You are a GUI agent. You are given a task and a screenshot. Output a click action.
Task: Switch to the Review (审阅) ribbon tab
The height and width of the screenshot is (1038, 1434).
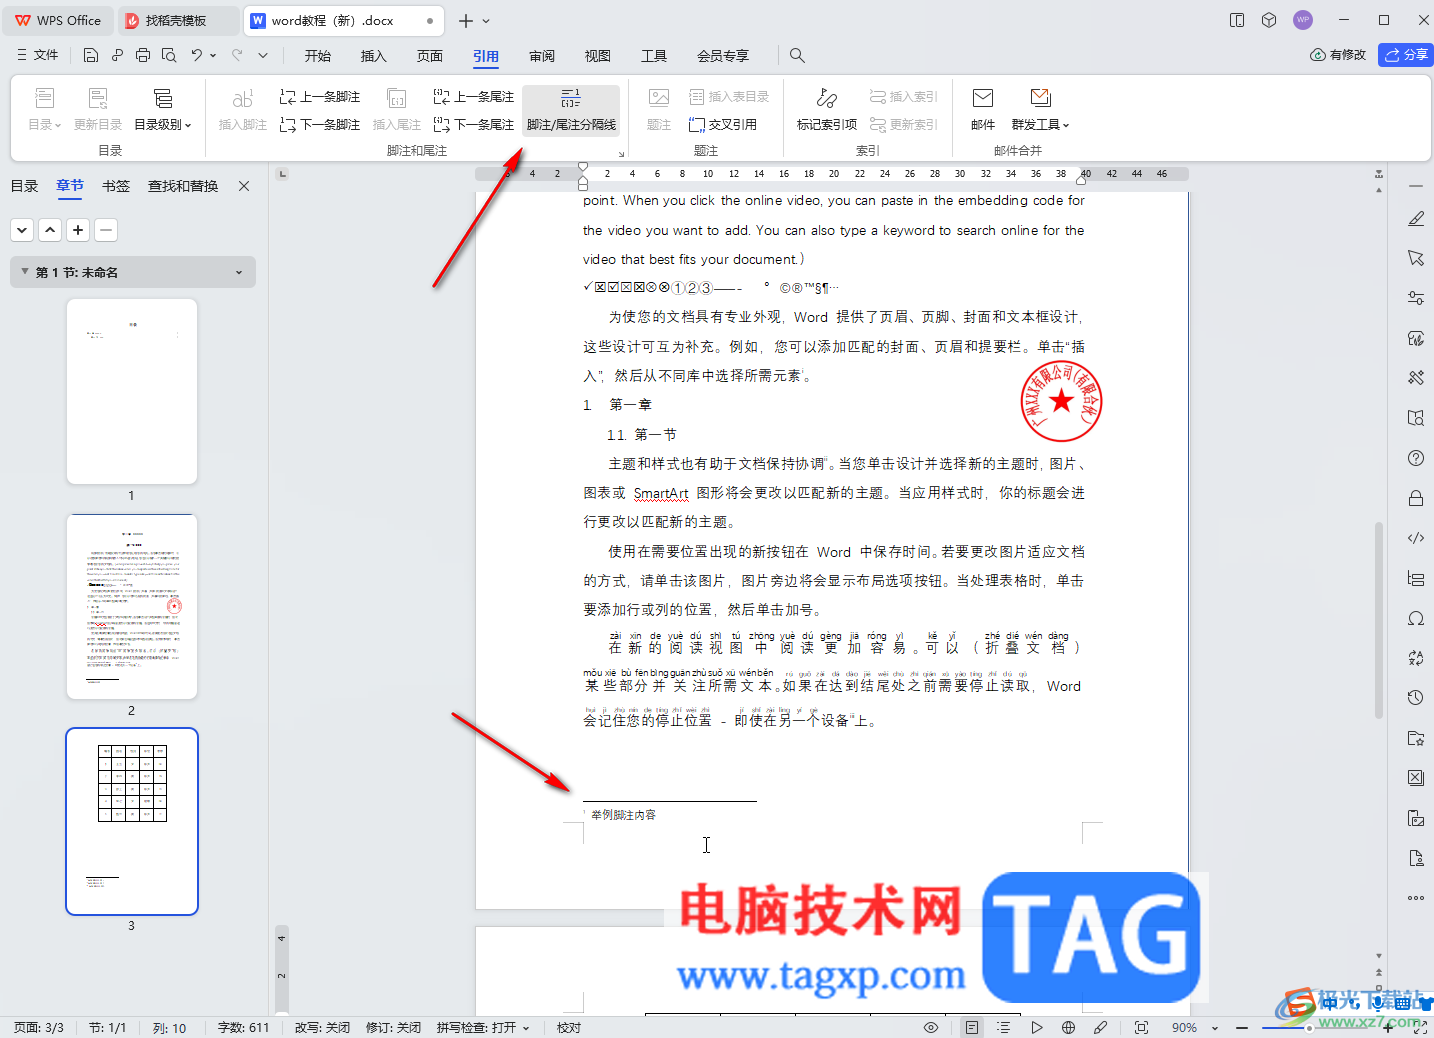point(542,56)
